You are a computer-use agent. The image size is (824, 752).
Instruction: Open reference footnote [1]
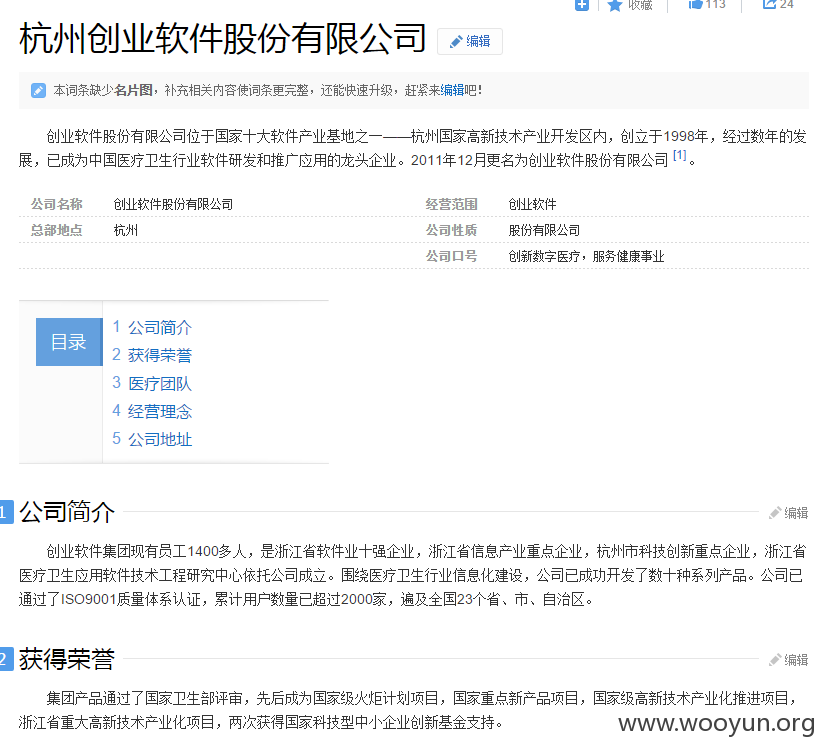coord(679,155)
